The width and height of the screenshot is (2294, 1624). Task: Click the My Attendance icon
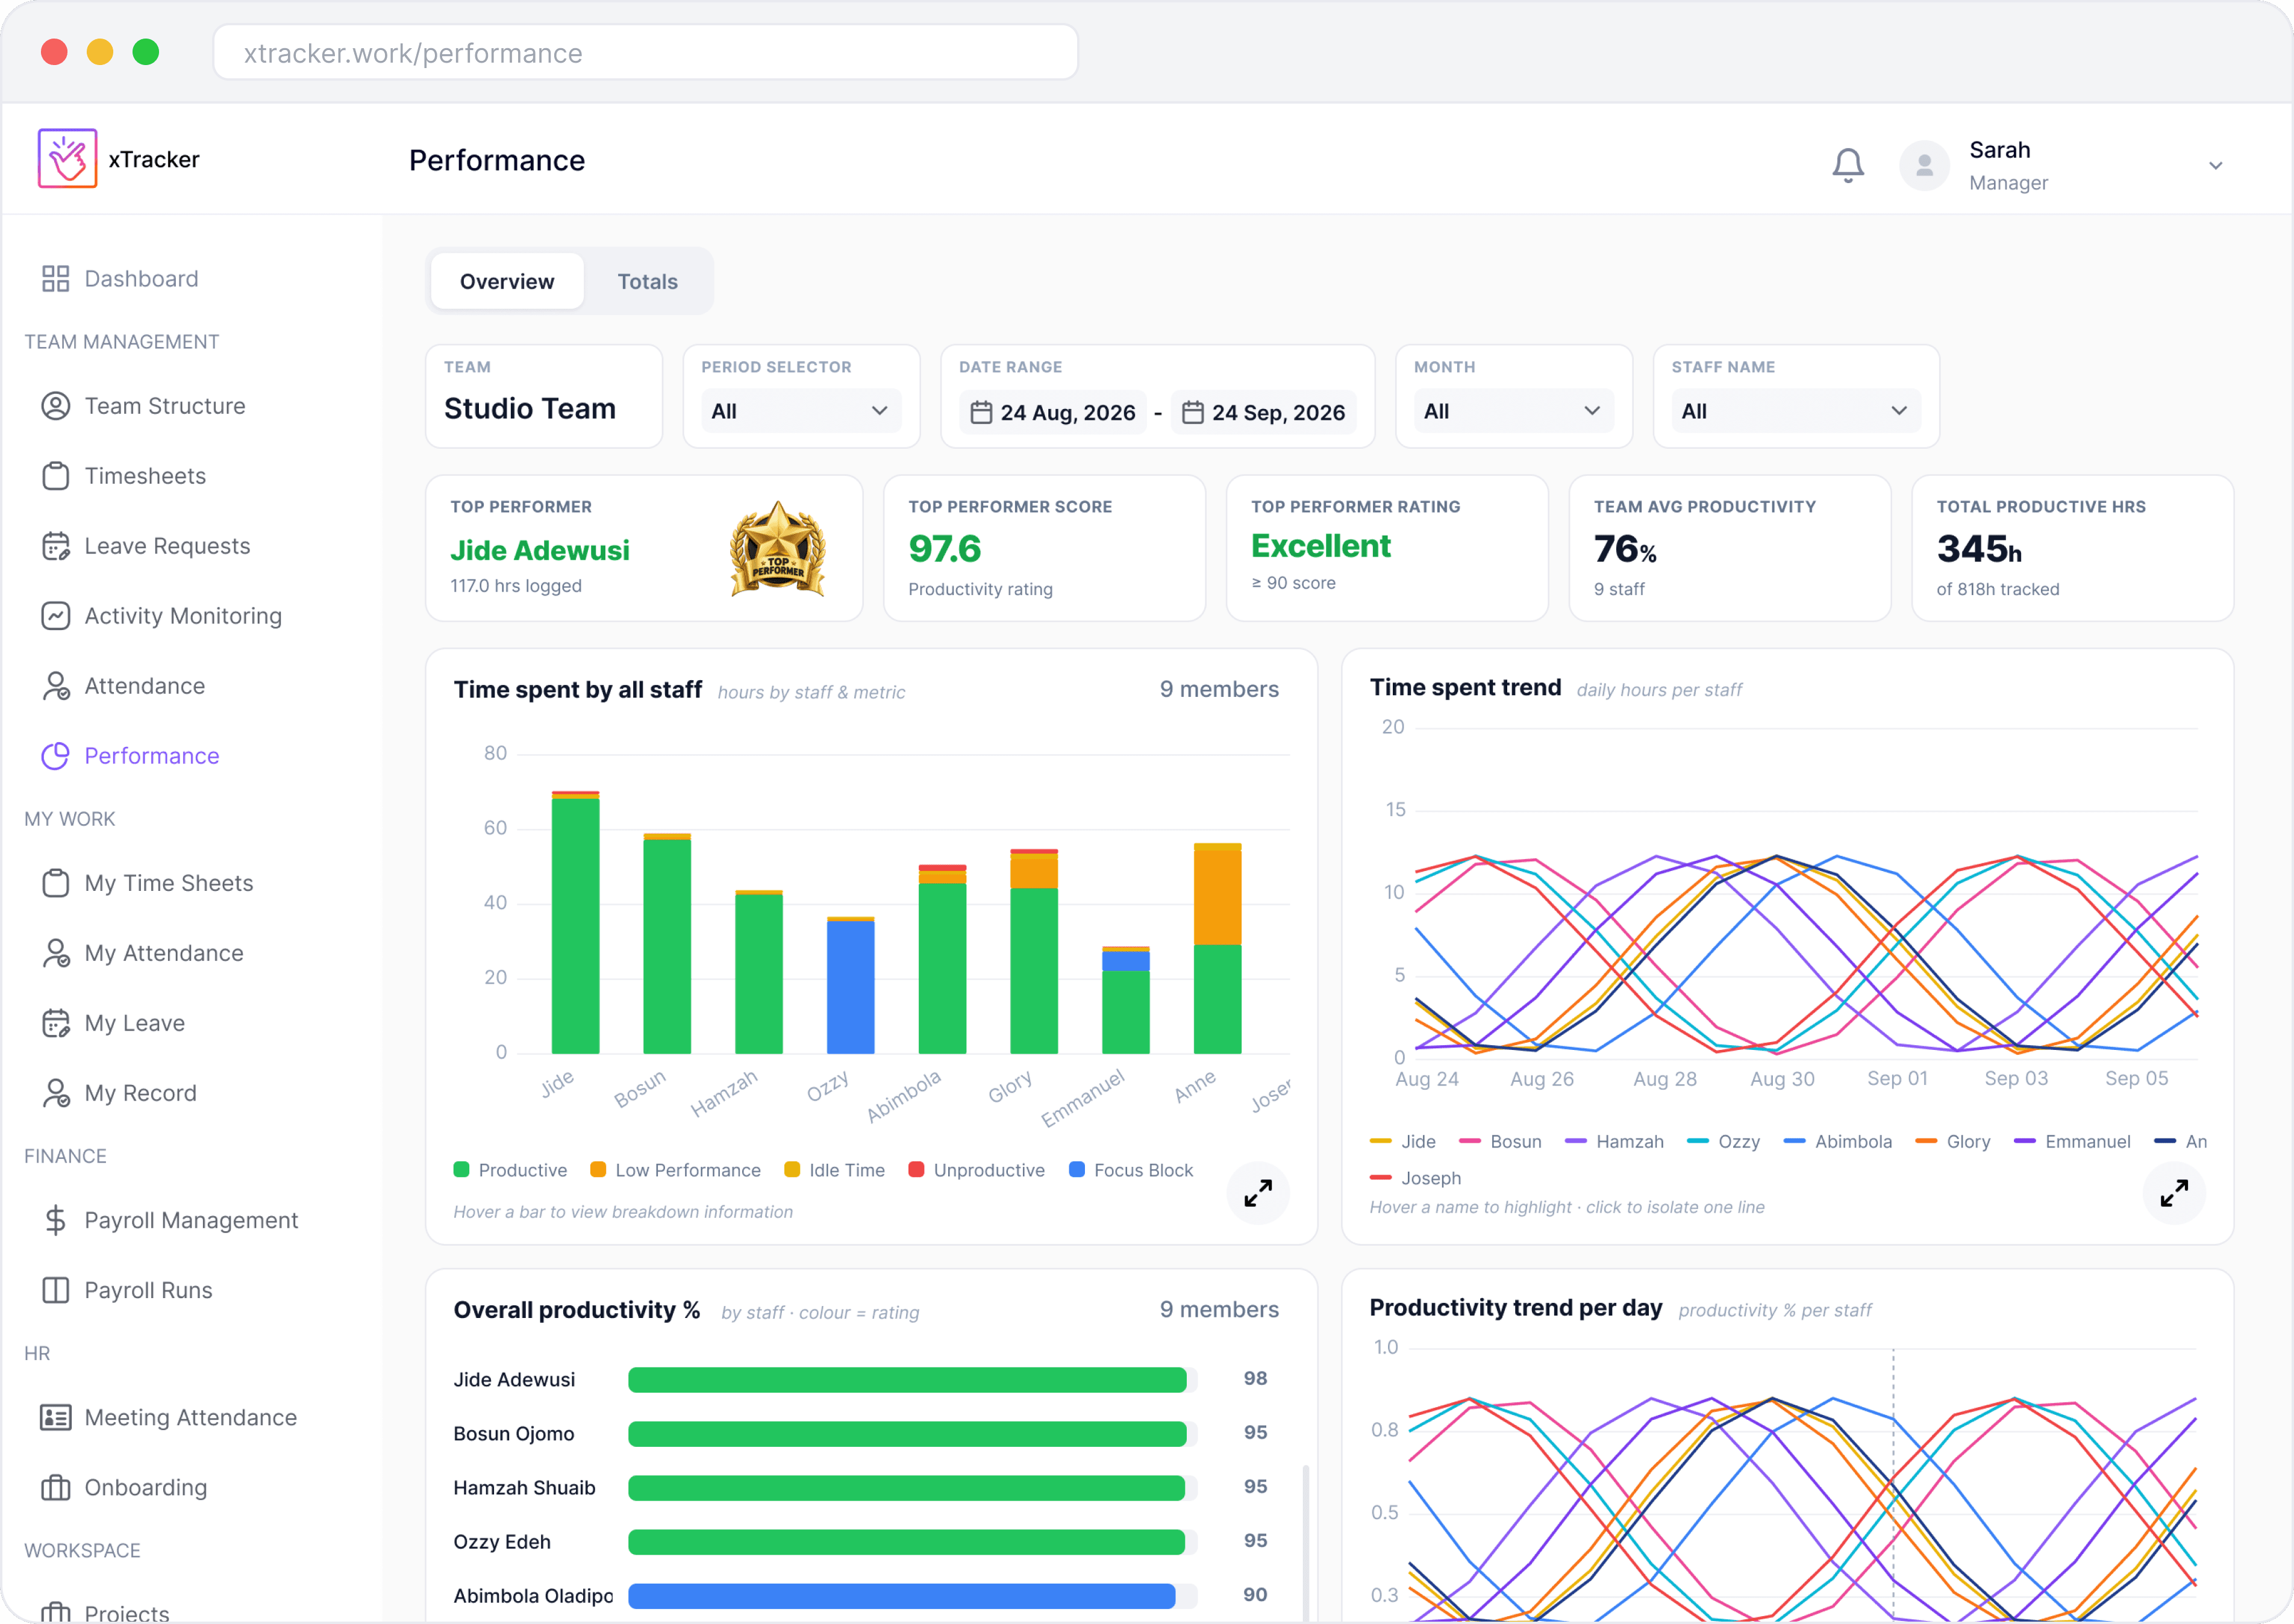point(55,953)
